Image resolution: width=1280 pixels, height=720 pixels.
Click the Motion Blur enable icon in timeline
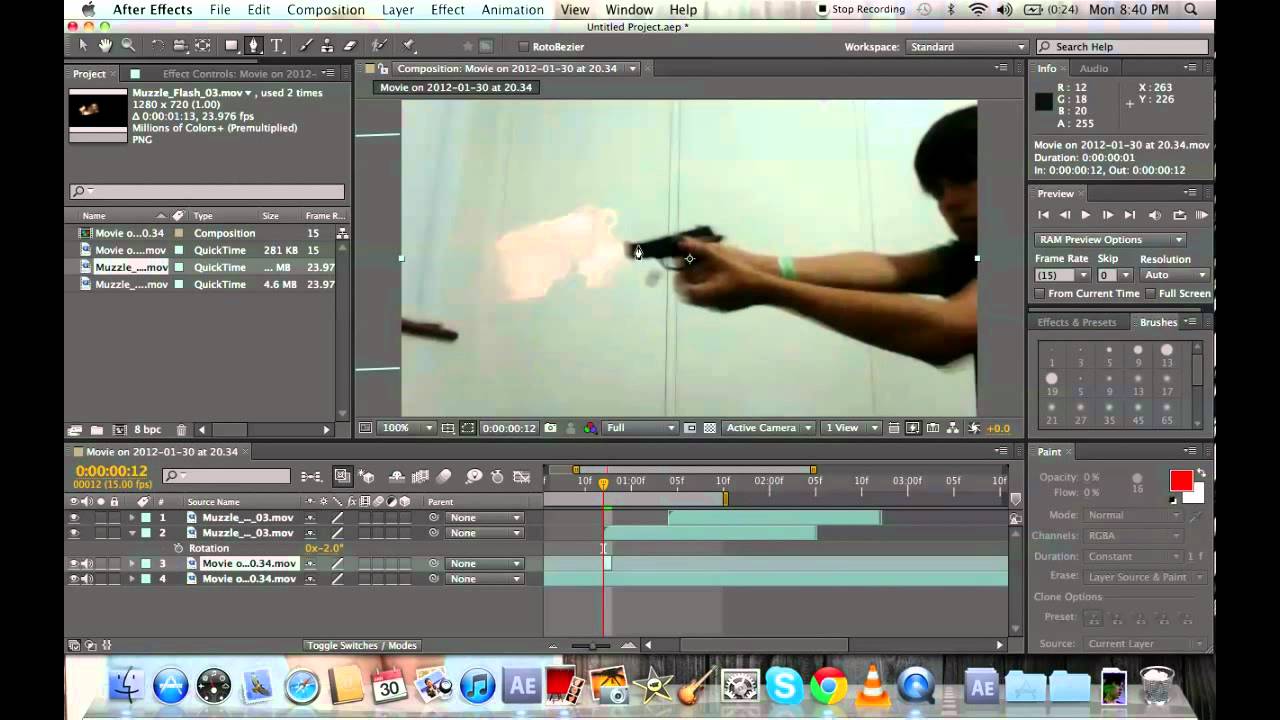coord(444,477)
